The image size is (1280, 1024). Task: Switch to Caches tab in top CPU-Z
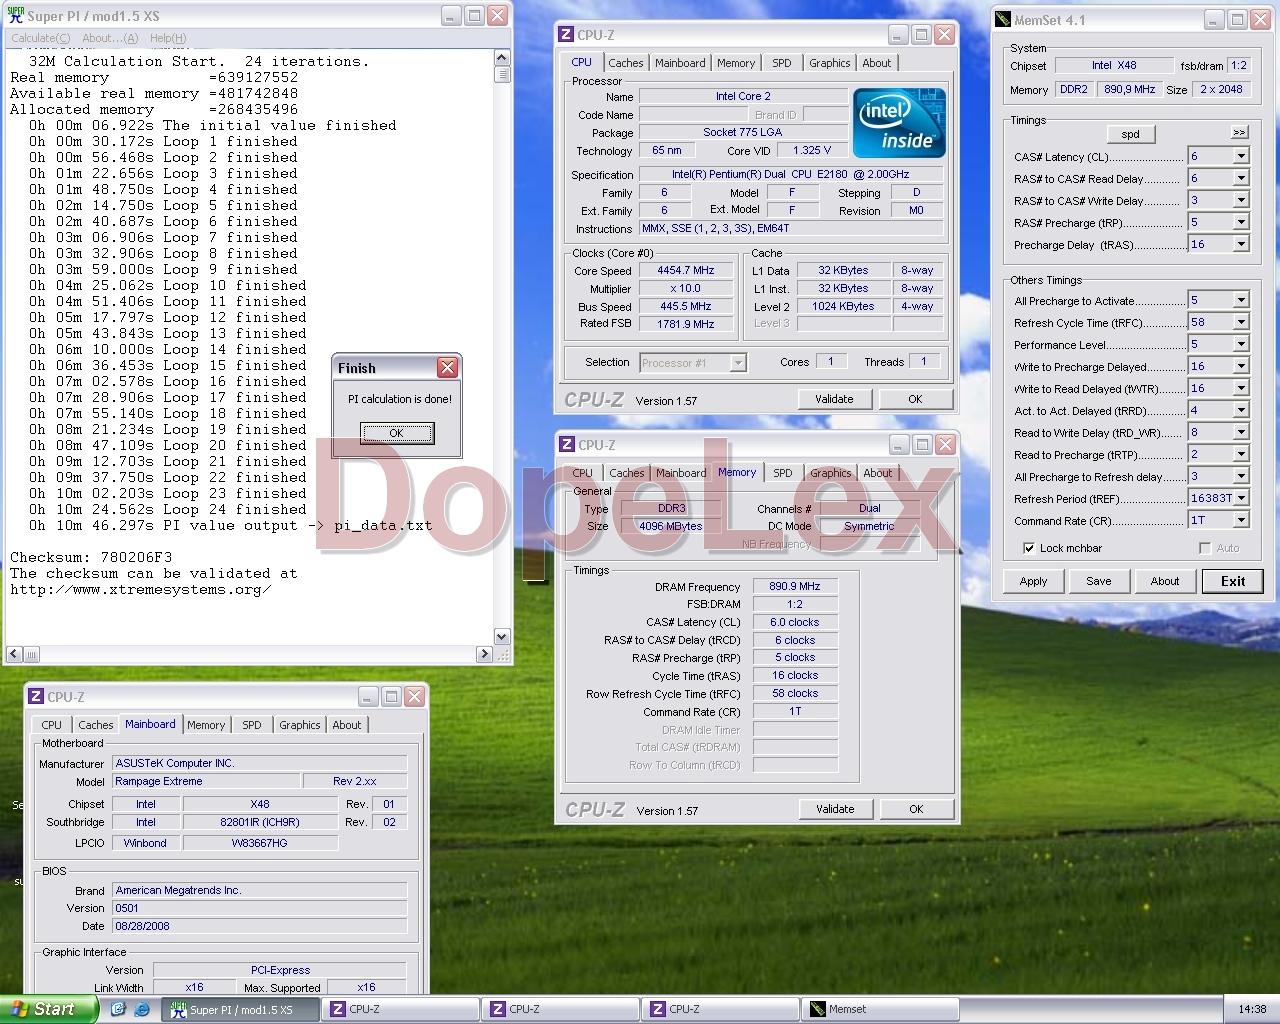pos(626,63)
